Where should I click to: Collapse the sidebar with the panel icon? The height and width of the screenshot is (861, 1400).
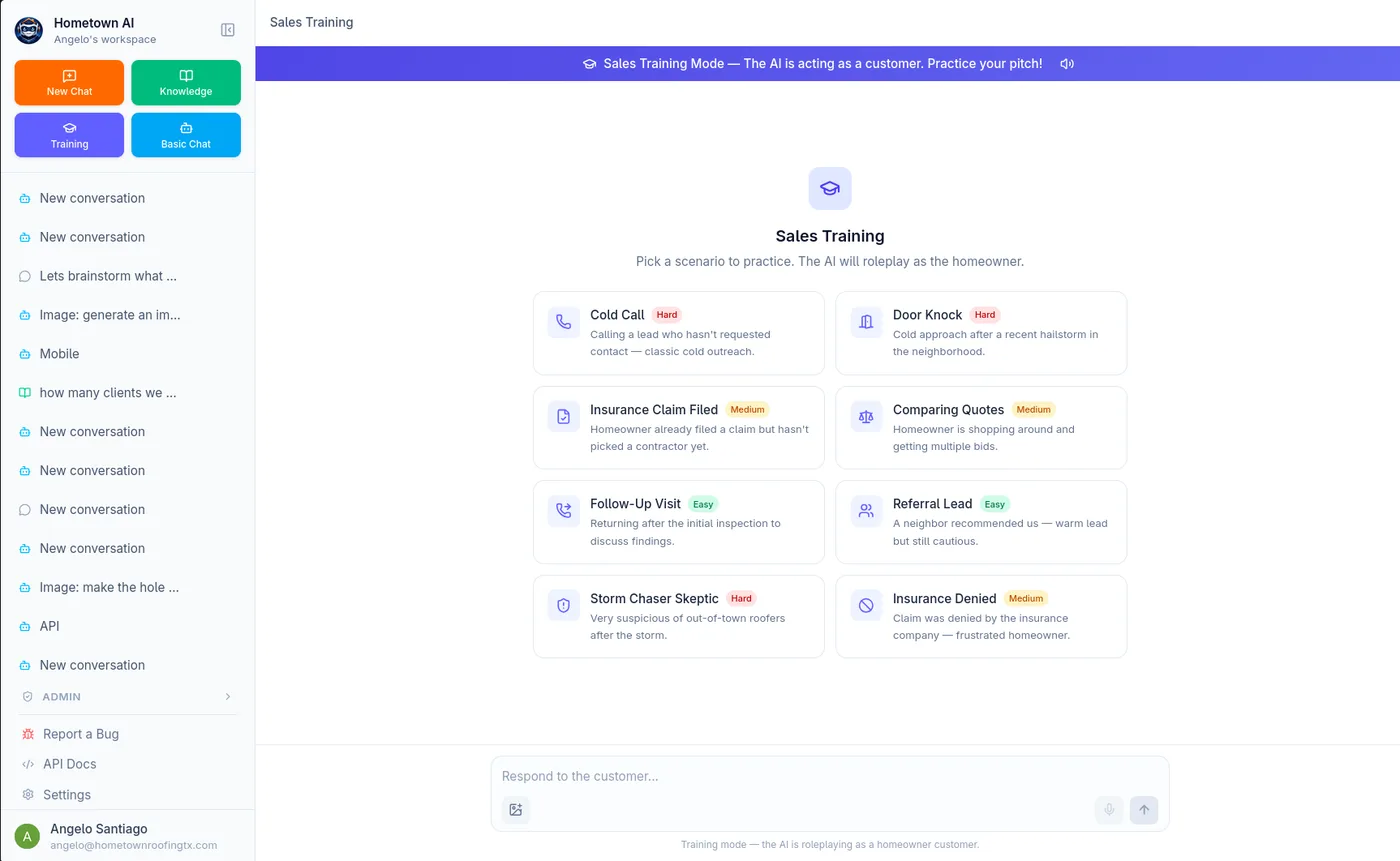228,30
